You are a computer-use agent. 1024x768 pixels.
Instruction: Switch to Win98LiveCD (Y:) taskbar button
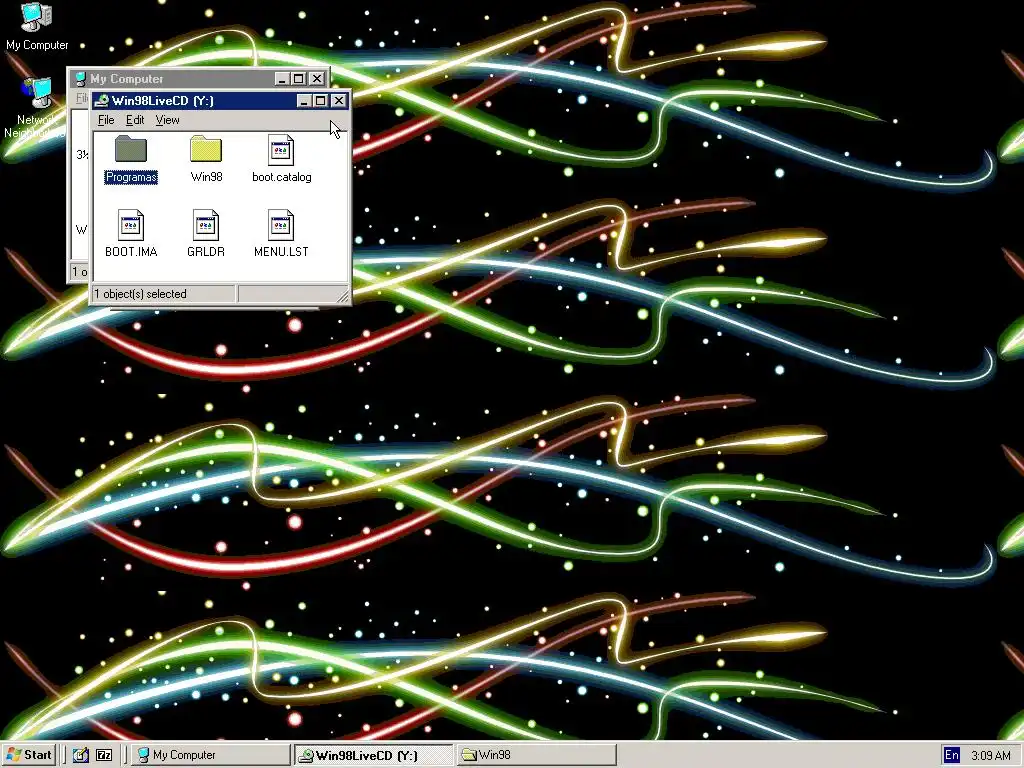373,755
